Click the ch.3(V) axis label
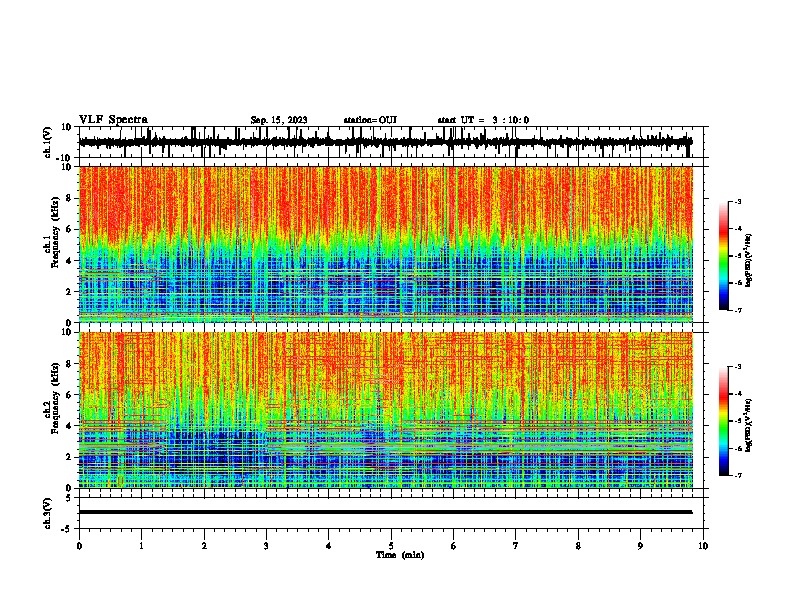The height and width of the screenshot is (612, 792). pos(47,513)
